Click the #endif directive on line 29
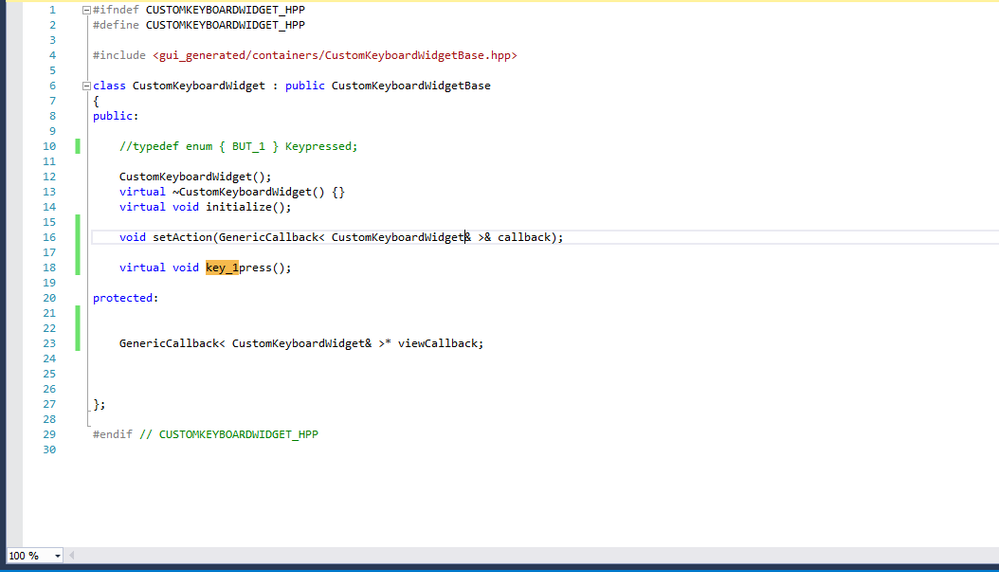The image size is (999, 572). pos(112,434)
